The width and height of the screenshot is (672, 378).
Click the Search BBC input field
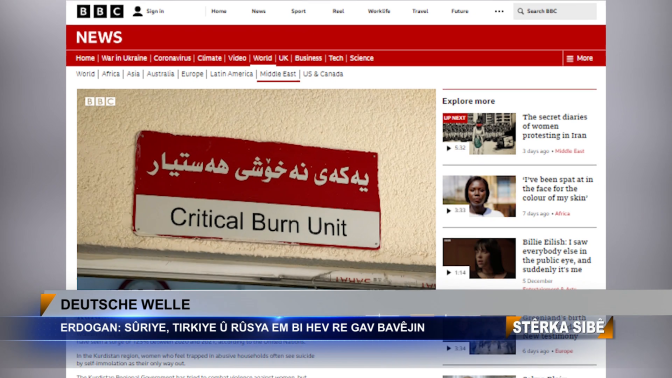pos(555,11)
